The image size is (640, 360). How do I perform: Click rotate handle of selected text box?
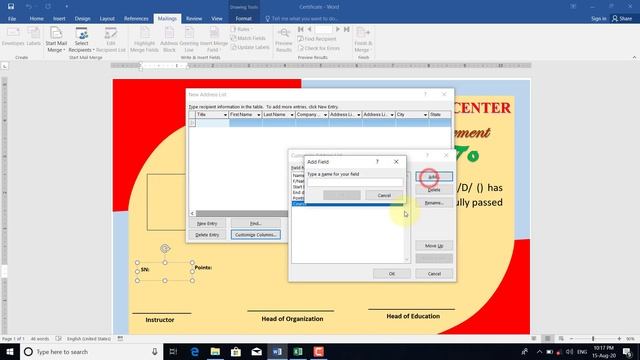pos(165,248)
